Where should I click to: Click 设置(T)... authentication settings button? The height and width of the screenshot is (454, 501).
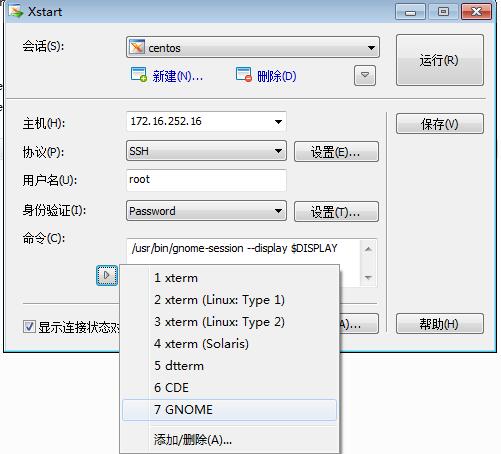tap(336, 211)
